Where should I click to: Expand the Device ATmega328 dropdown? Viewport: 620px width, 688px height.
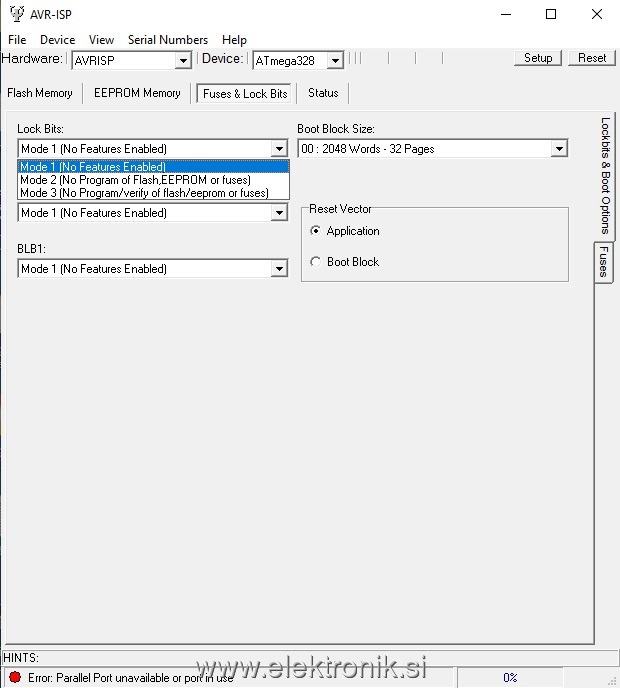tap(335, 61)
